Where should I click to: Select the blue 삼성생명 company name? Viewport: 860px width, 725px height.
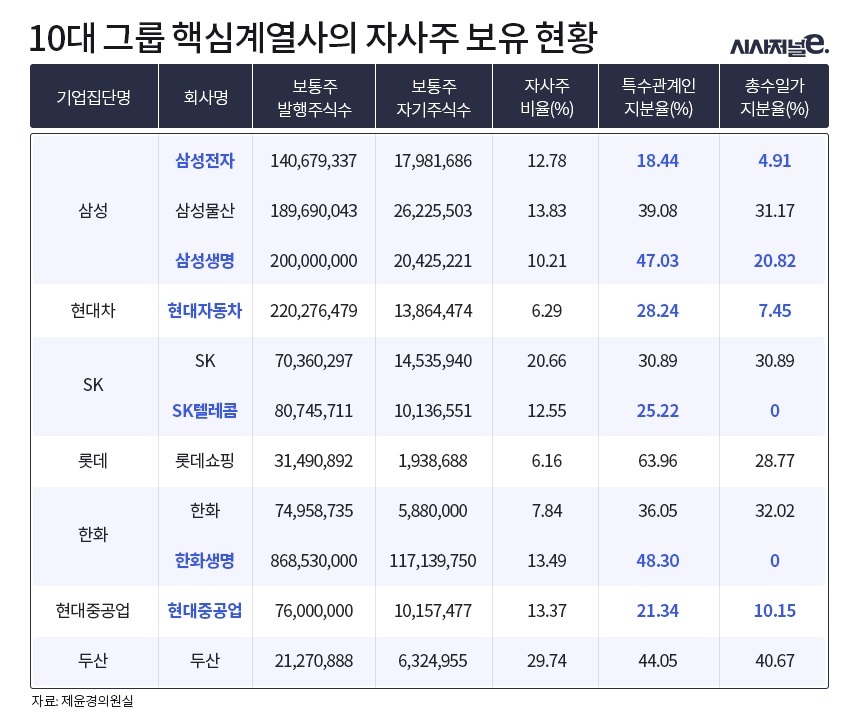click(205, 260)
